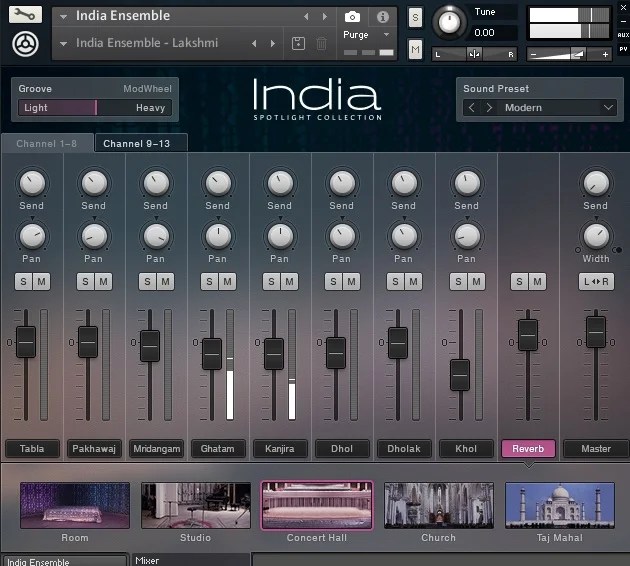Click the Ghatam Pan knob
The width and height of the screenshot is (630, 566).
point(218,236)
